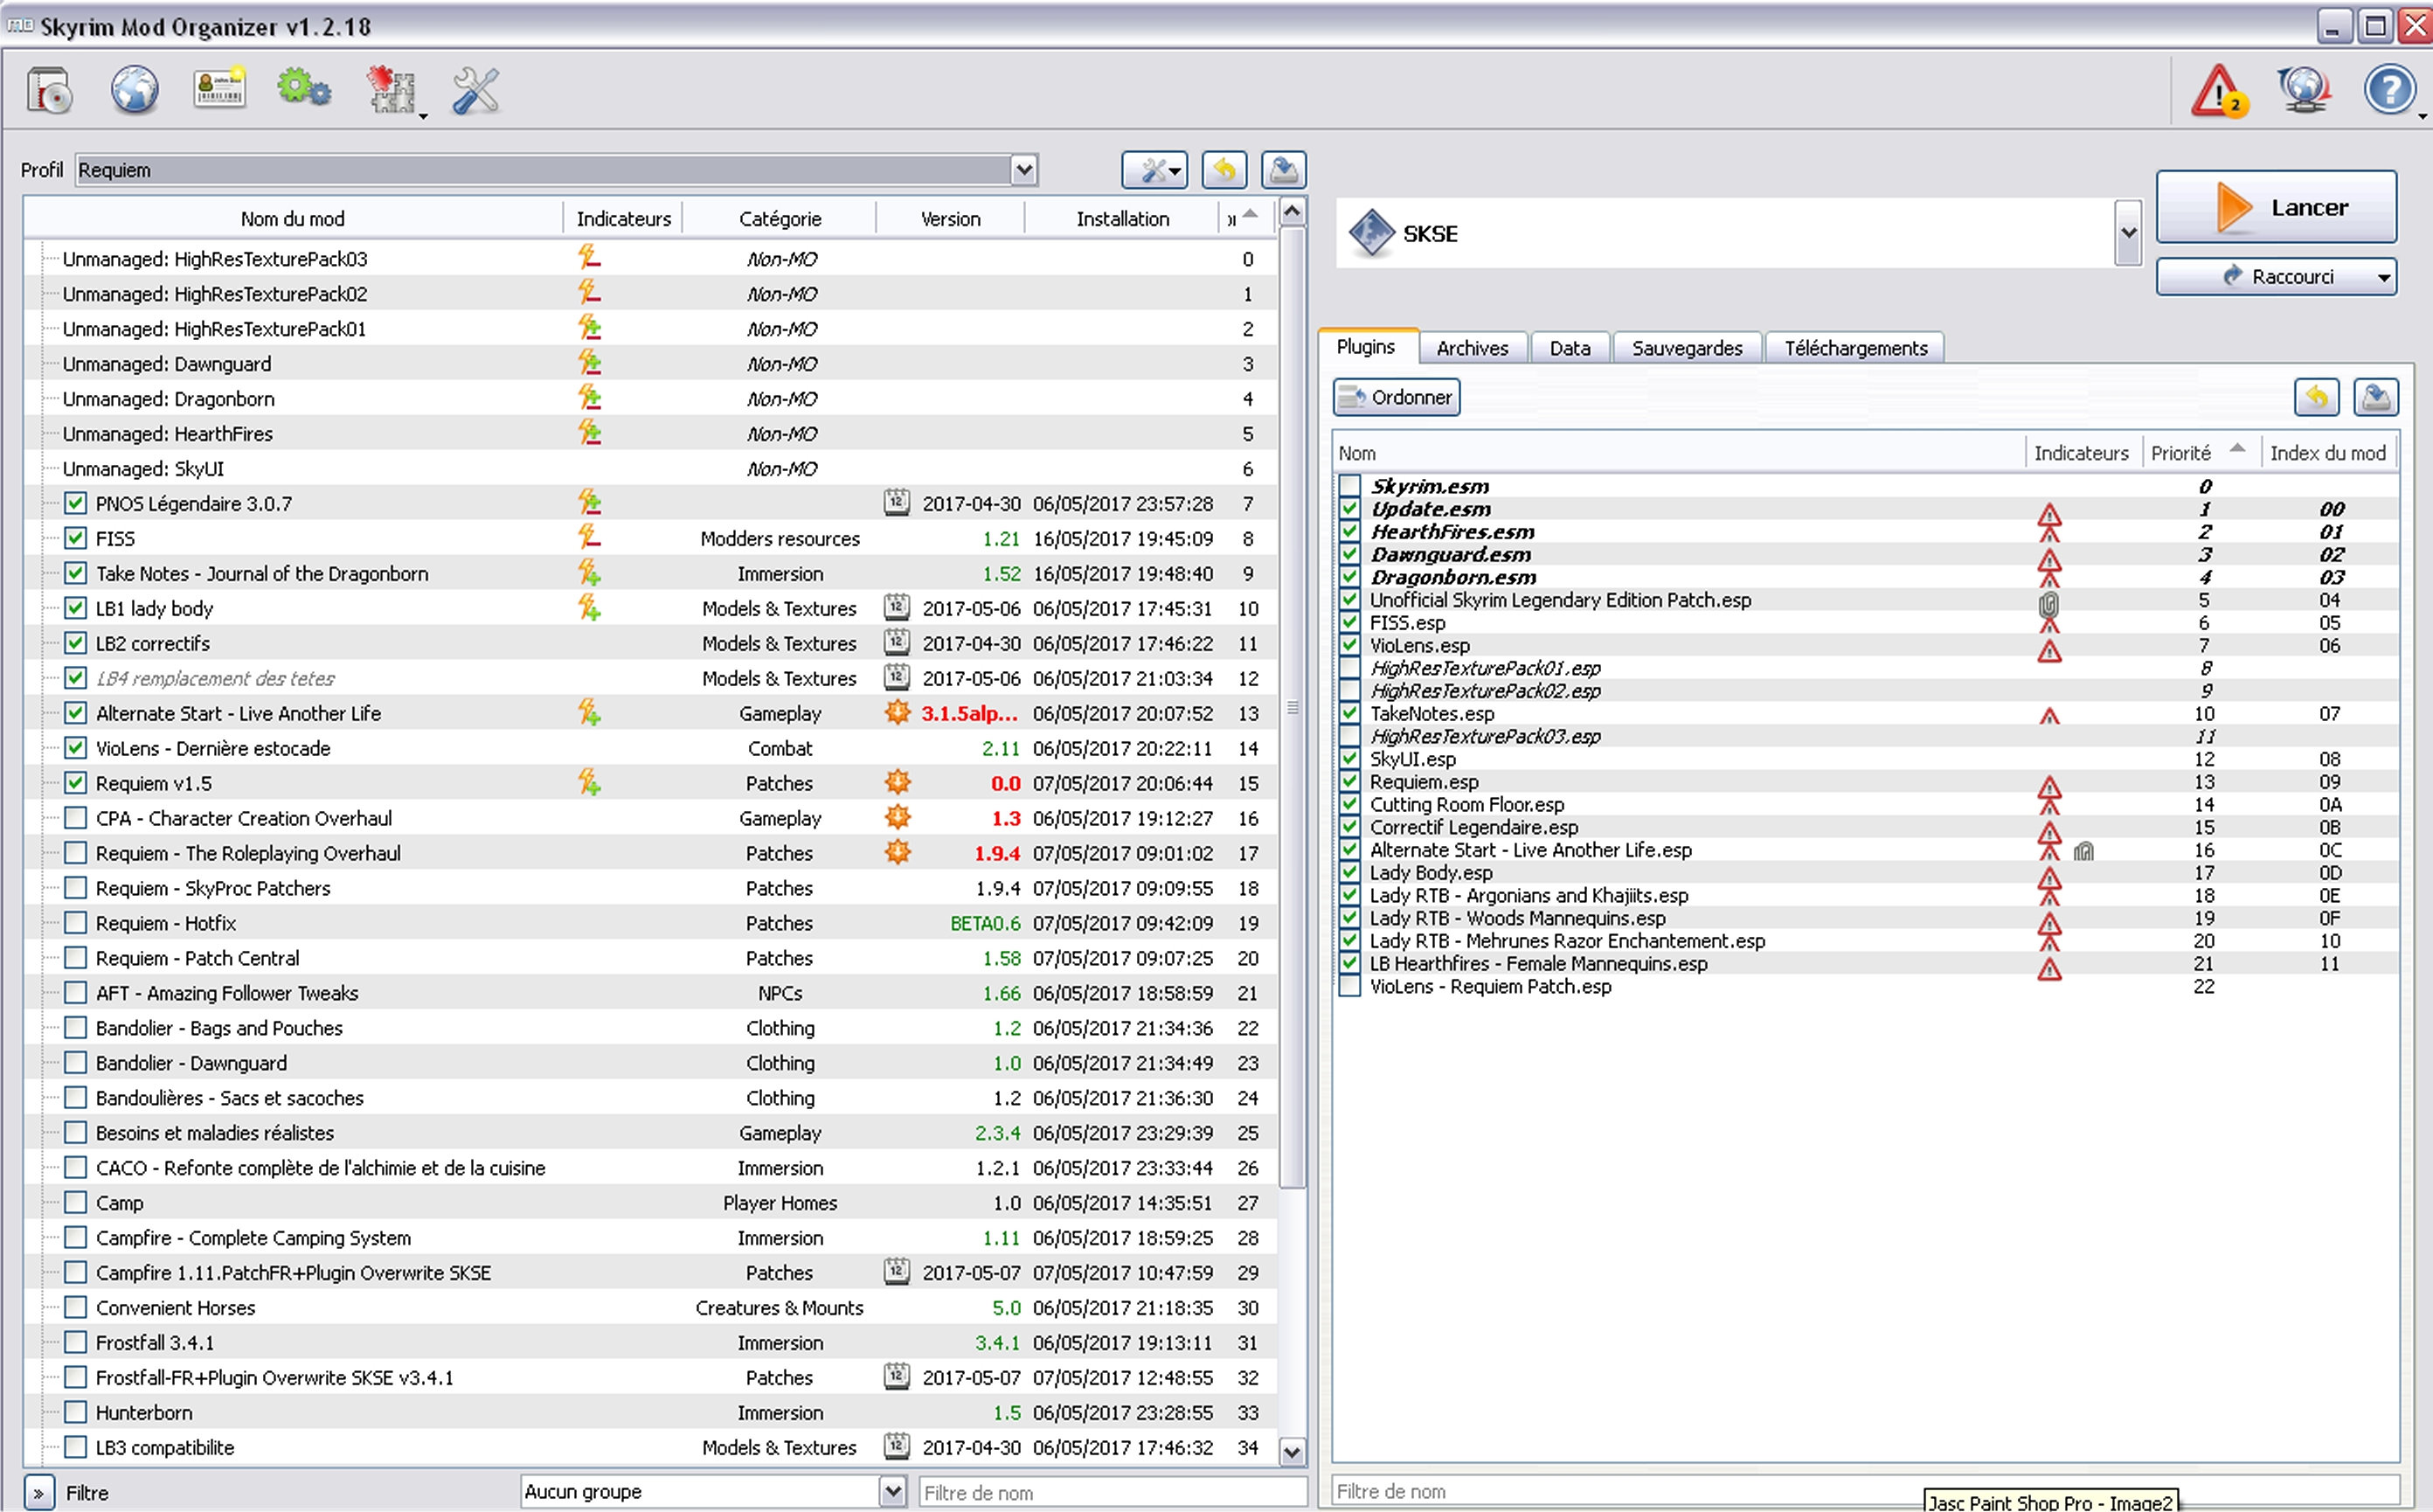Click the Problems warning triangle icon
Viewport: 2433px width, 1512px height.
click(x=2219, y=91)
